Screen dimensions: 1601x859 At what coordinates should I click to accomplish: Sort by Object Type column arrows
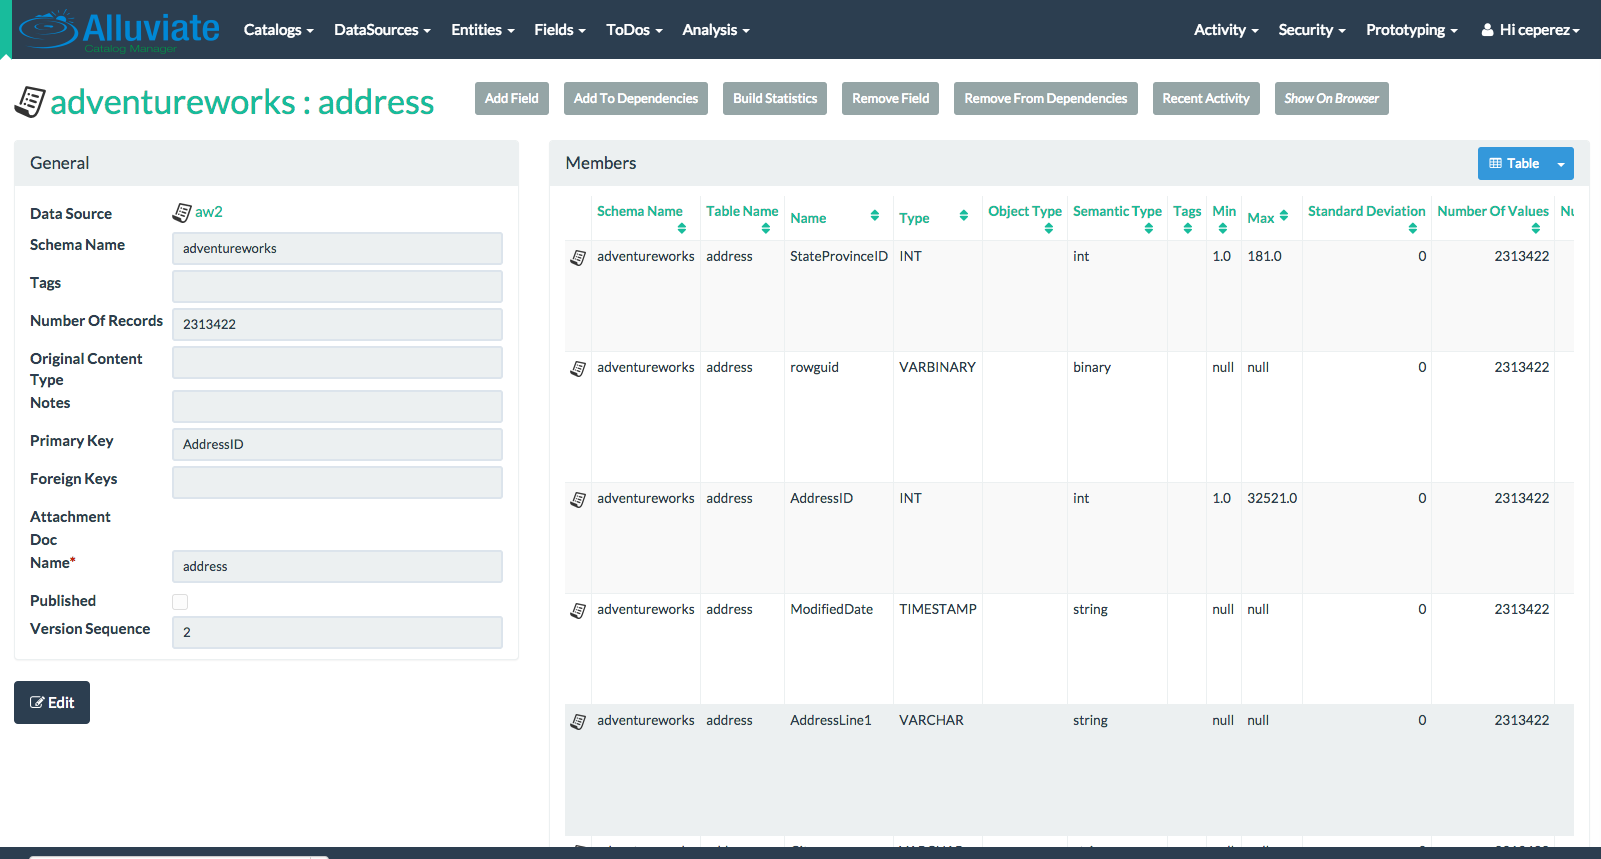1049,228
